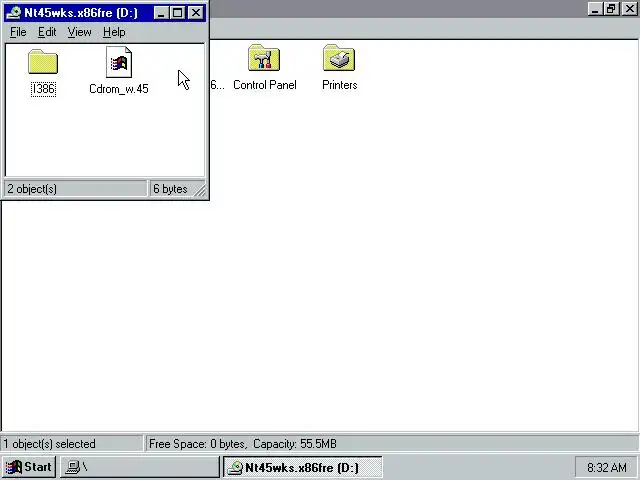The width and height of the screenshot is (640, 480).
Task: Click the '6 bytes' status text
Action: tap(170, 189)
